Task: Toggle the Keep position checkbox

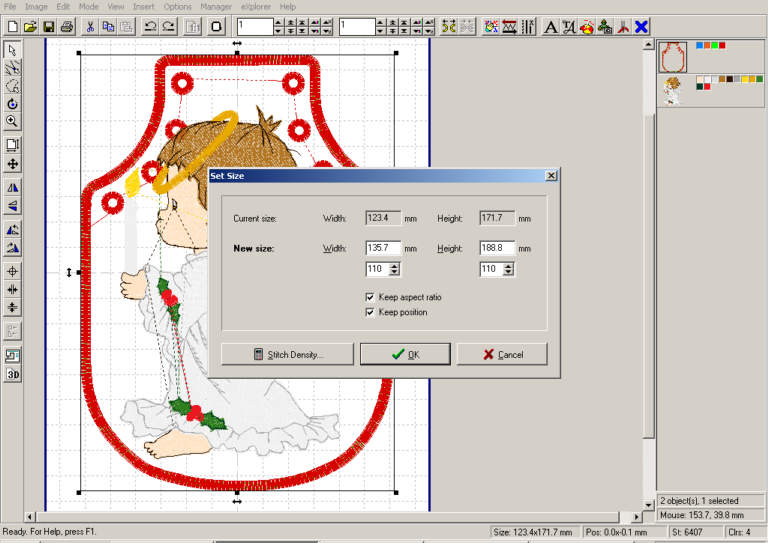Action: [371, 312]
